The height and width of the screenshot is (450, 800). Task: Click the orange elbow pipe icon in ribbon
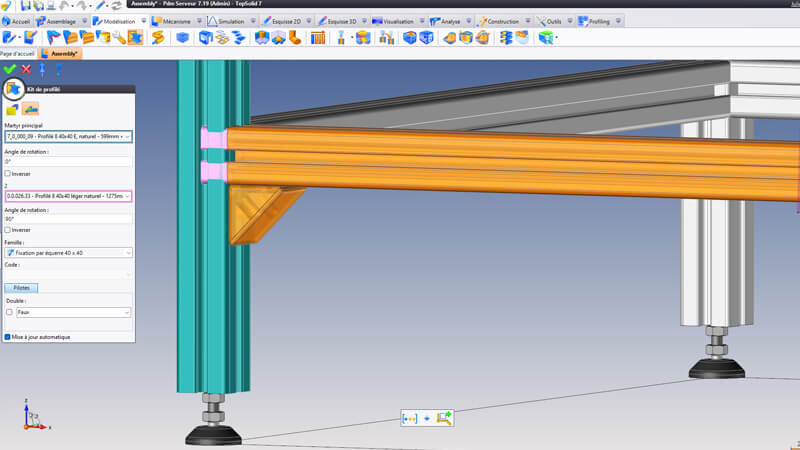point(294,38)
